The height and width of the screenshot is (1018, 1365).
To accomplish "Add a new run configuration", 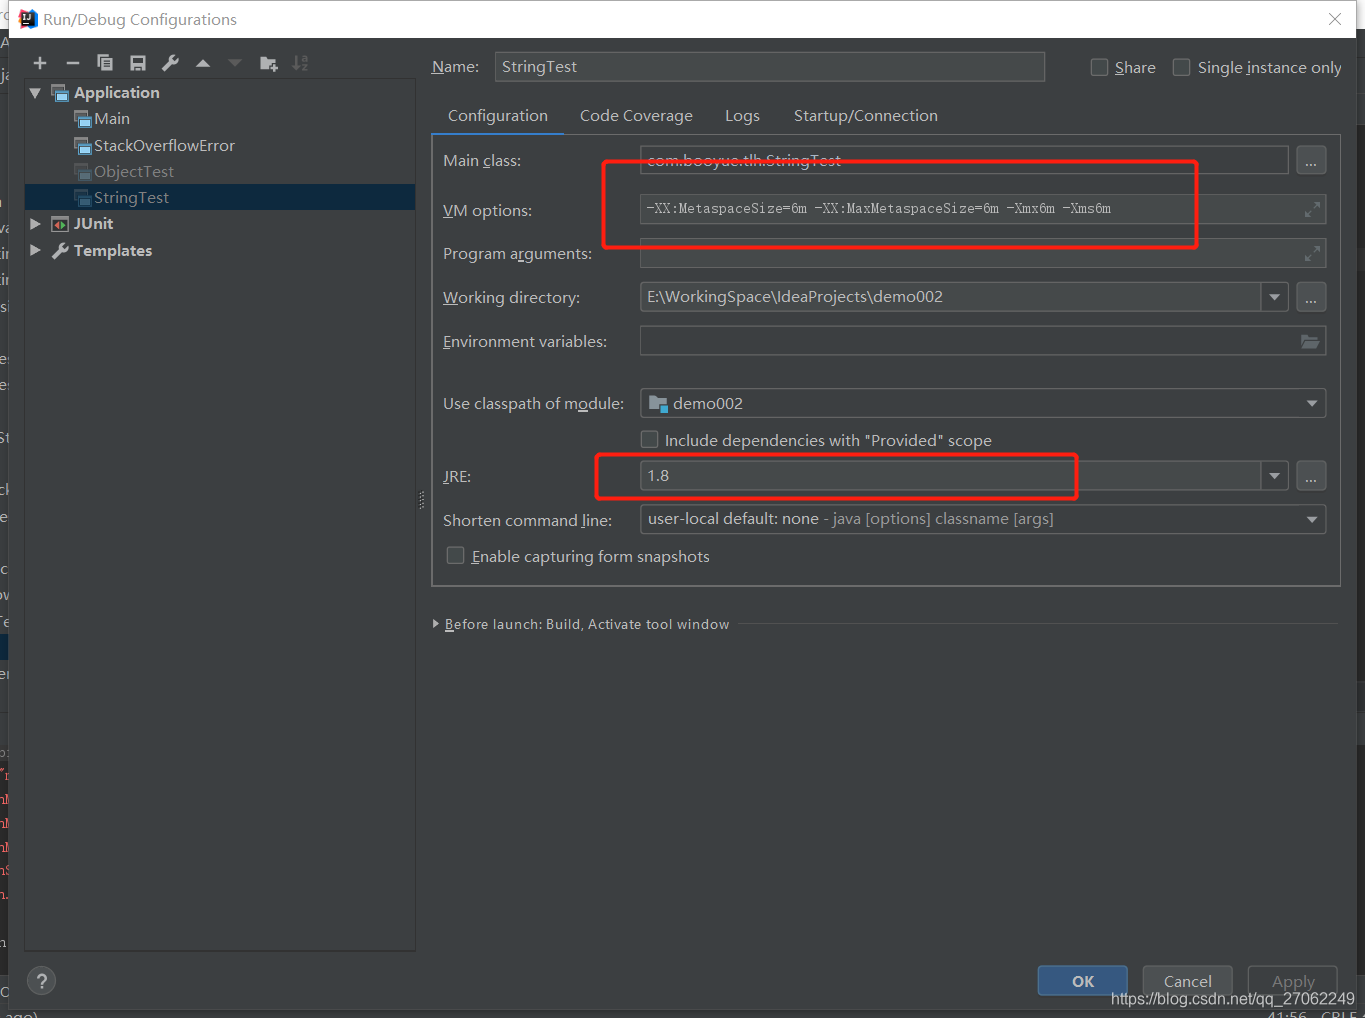I will 40,62.
